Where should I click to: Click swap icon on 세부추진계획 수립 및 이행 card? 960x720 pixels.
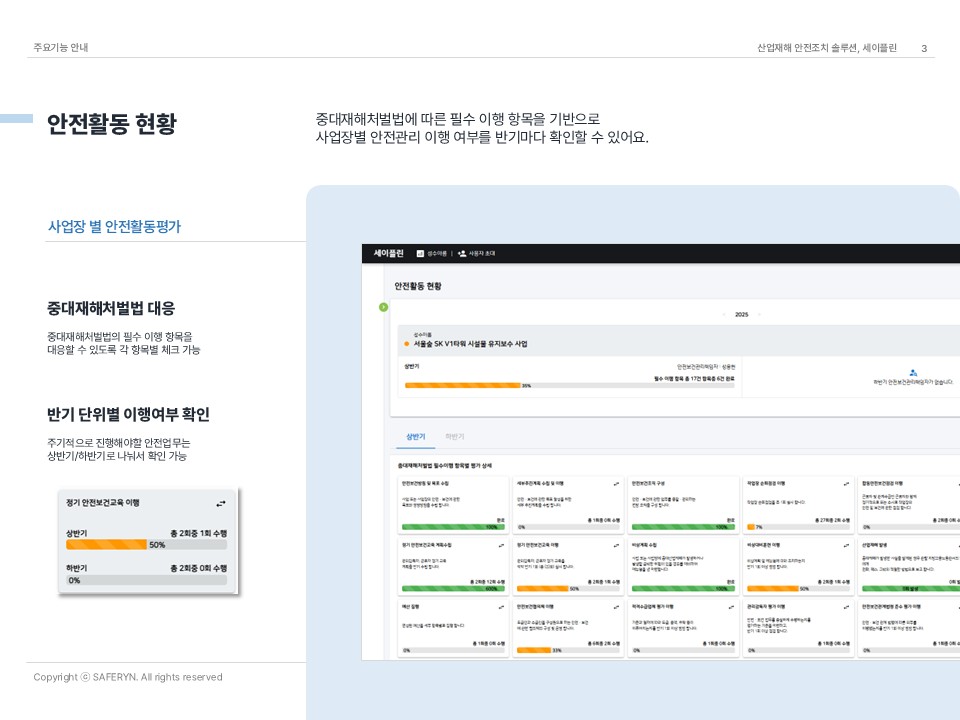coord(617,483)
